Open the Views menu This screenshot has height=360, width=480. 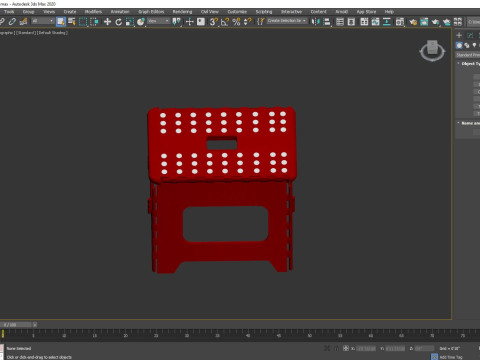(49, 12)
